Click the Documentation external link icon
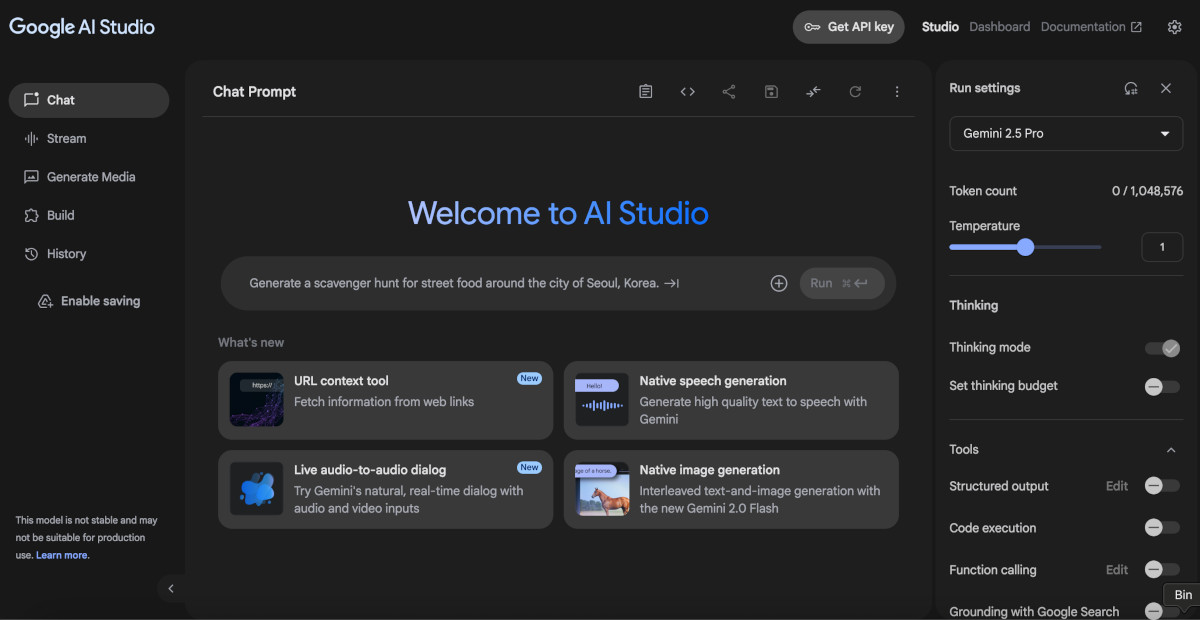 1136,27
